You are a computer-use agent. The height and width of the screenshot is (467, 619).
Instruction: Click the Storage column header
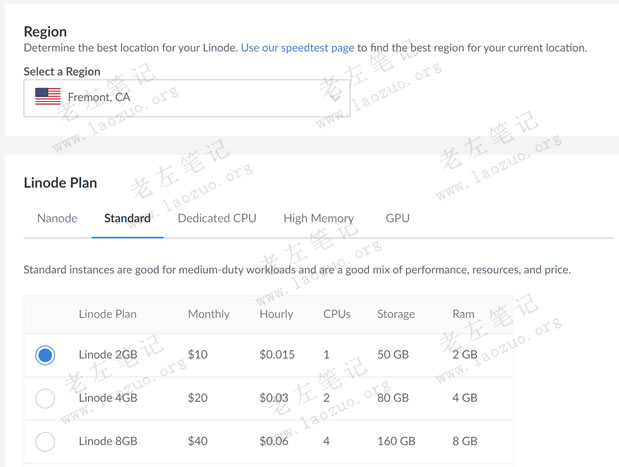point(396,314)
